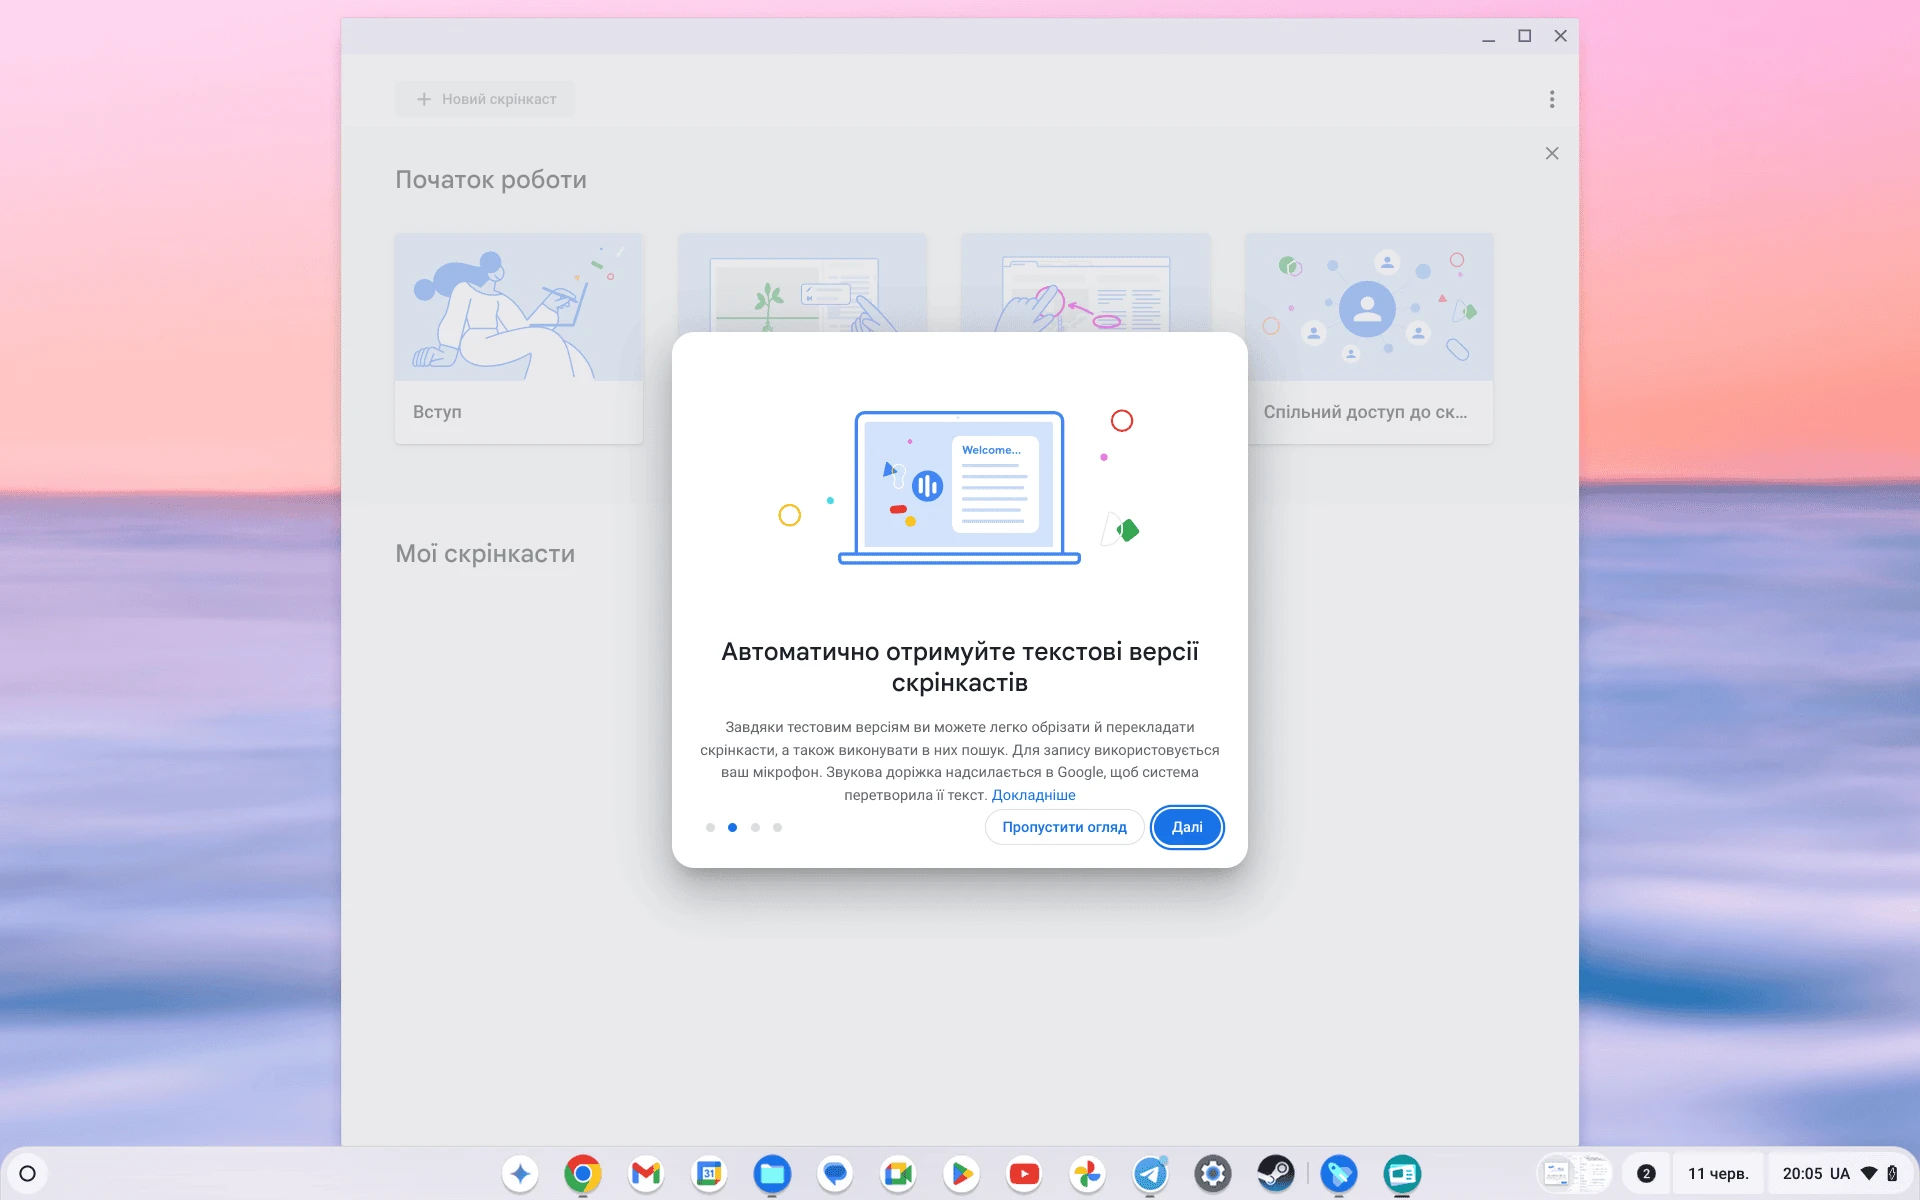
Task: Open quick settings via clock 20:05
Action: 1803,1173
